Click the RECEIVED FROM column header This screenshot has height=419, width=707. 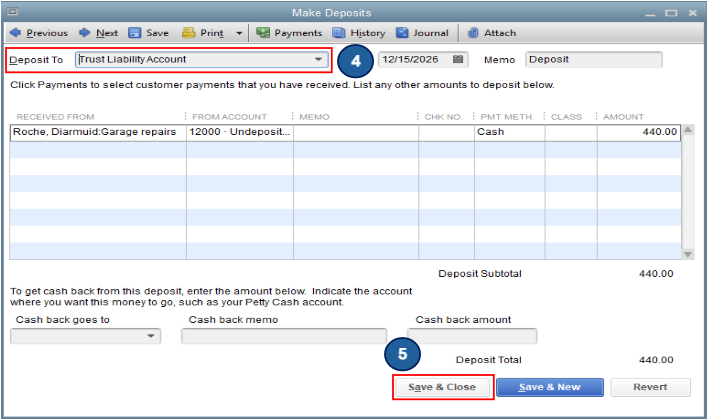tap(55, 117)
